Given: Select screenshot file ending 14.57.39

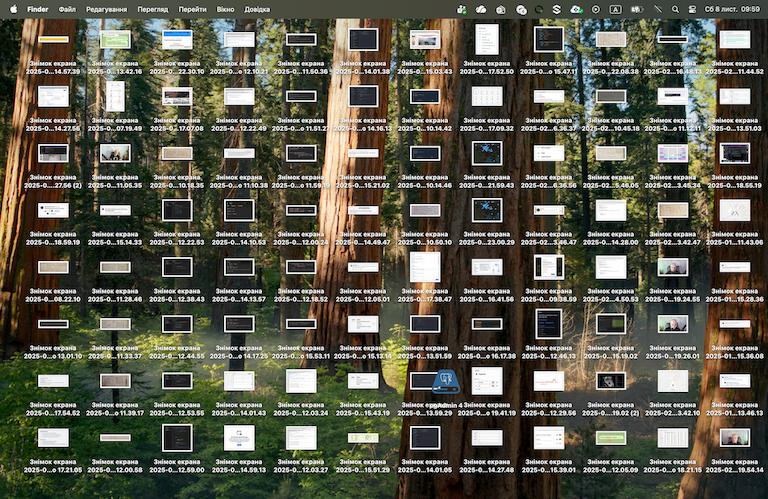Looking at the screenshot, I should [x=53, y=40].
